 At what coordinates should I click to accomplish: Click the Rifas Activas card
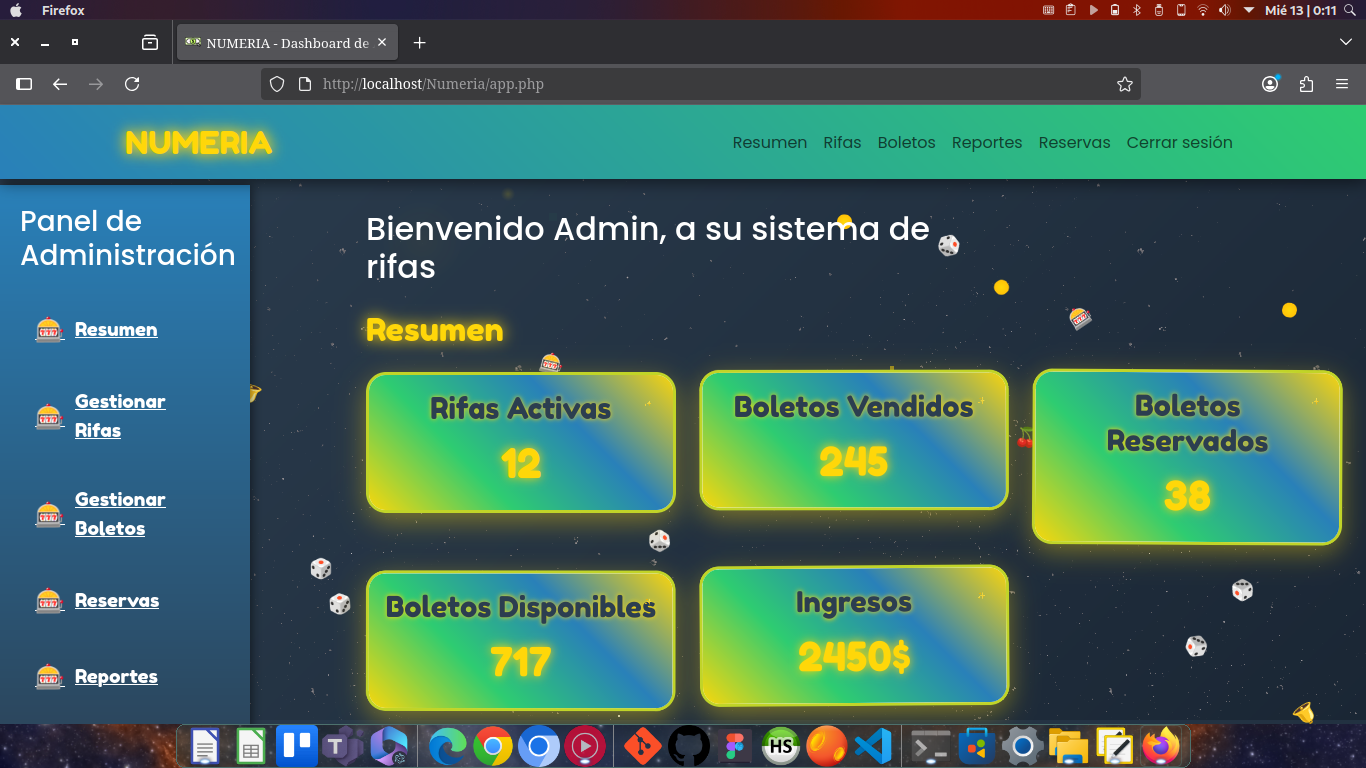click(521, 443)
